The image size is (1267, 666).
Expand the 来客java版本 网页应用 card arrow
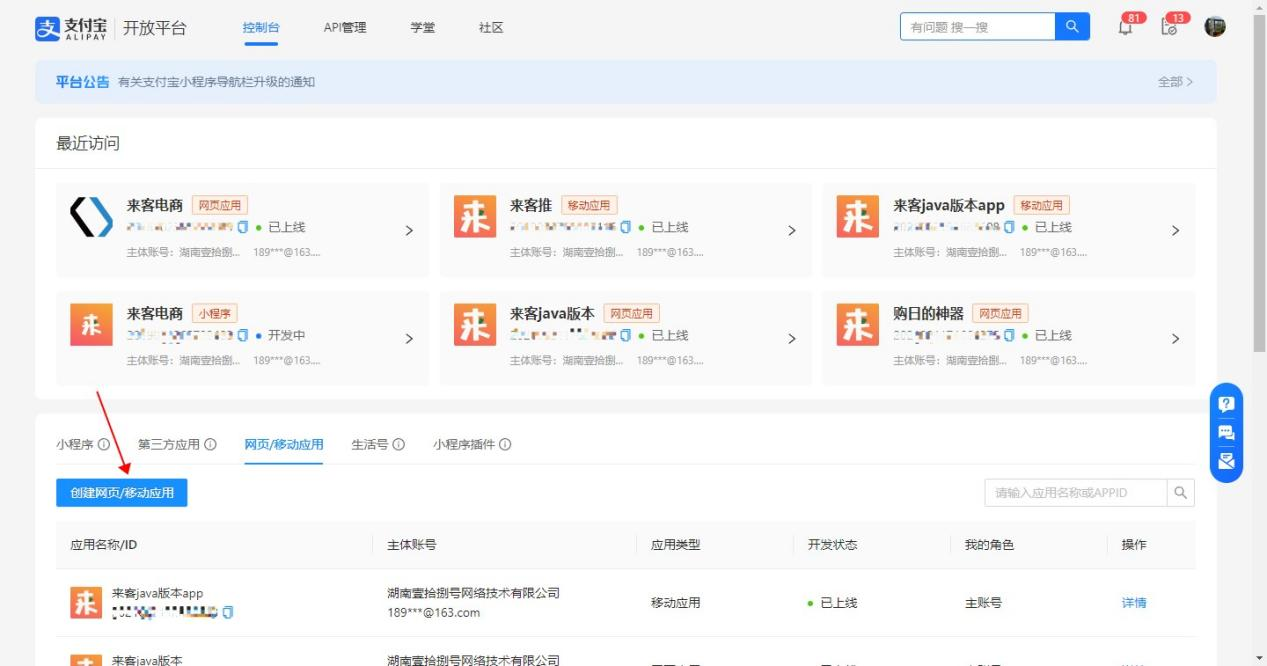point(792,338)
